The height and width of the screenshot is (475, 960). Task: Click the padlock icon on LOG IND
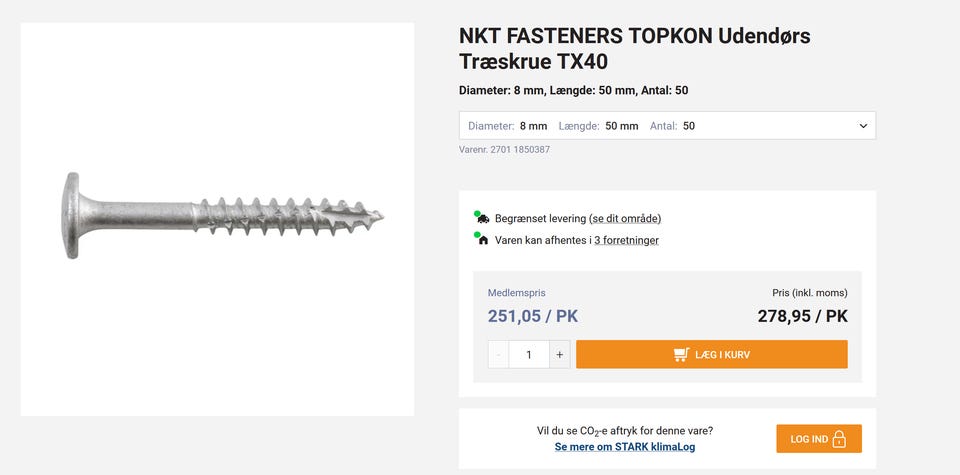(x=839, y=439)
